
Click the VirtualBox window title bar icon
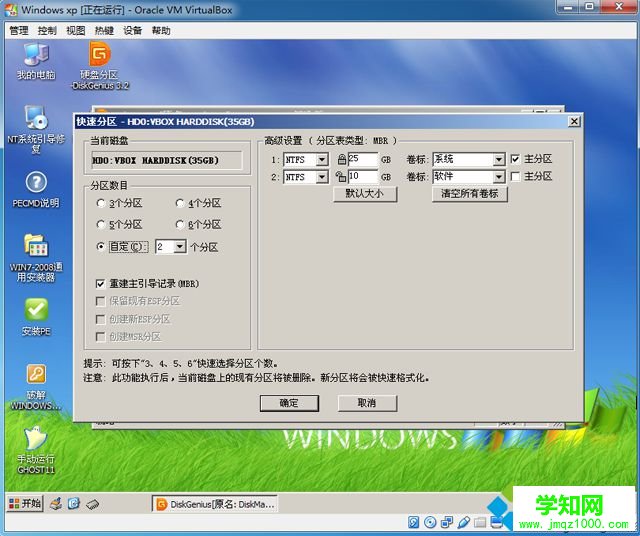point(11,9)
